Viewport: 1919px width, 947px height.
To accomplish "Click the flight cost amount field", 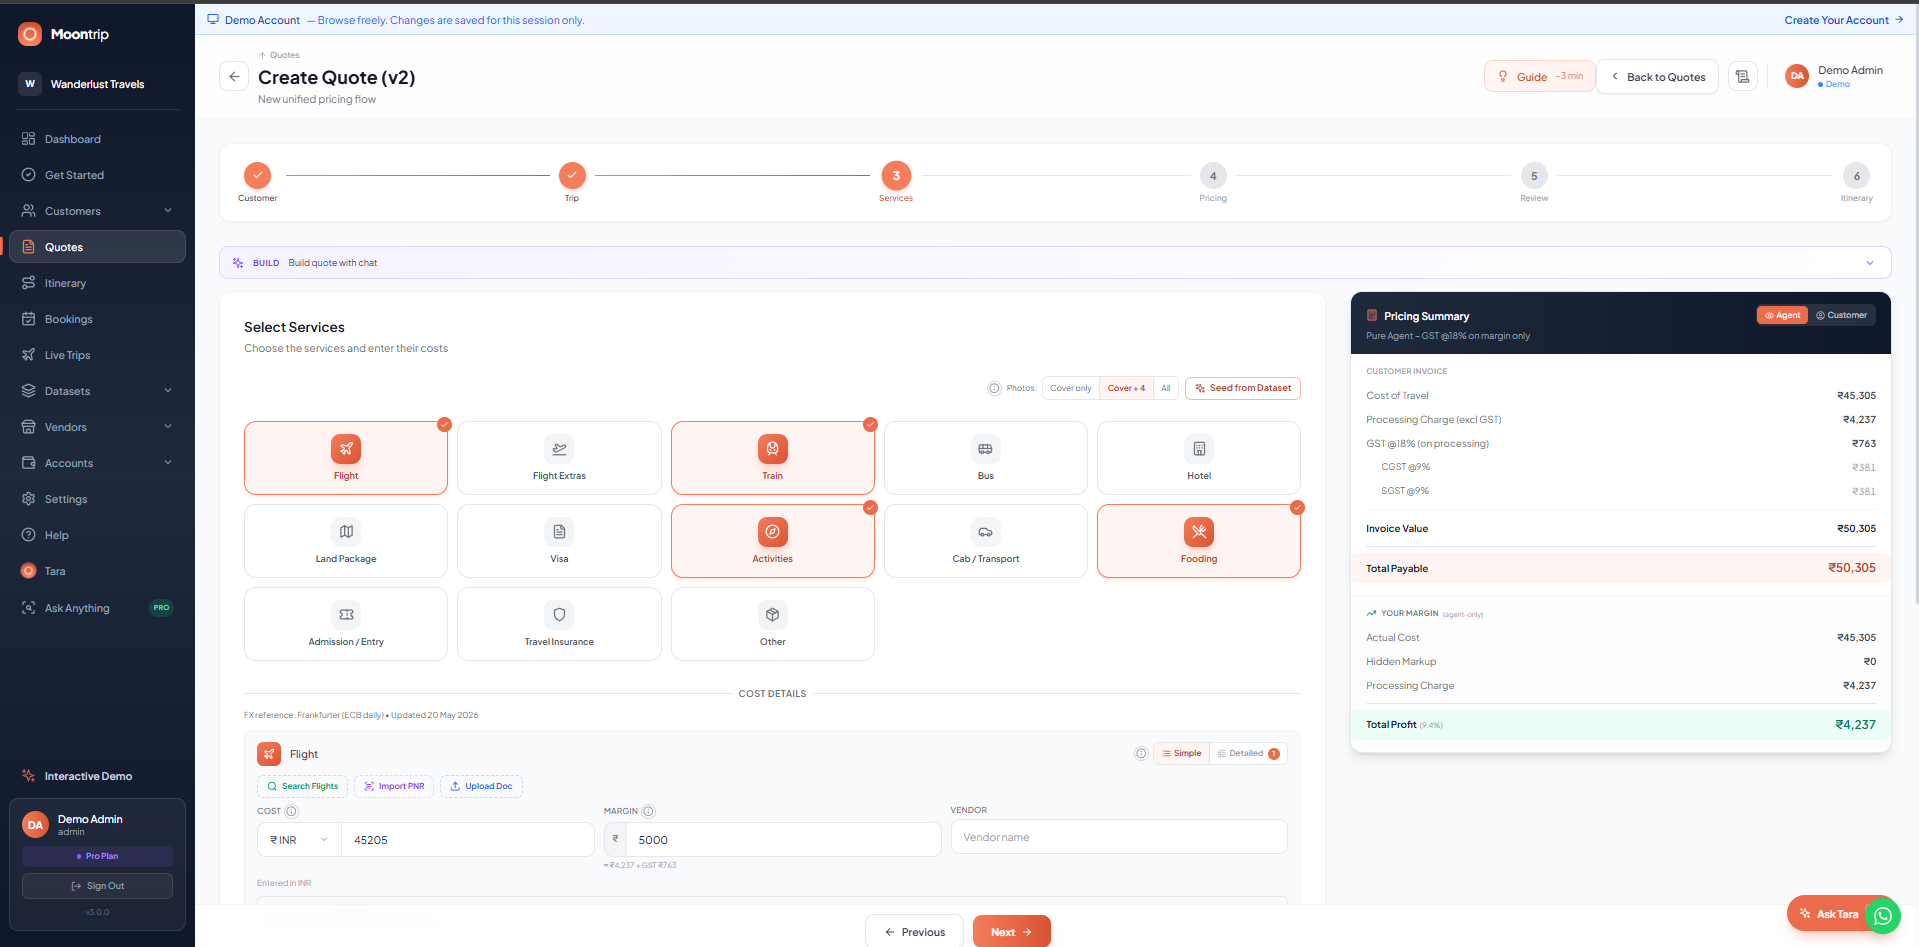I will [467, 840].
